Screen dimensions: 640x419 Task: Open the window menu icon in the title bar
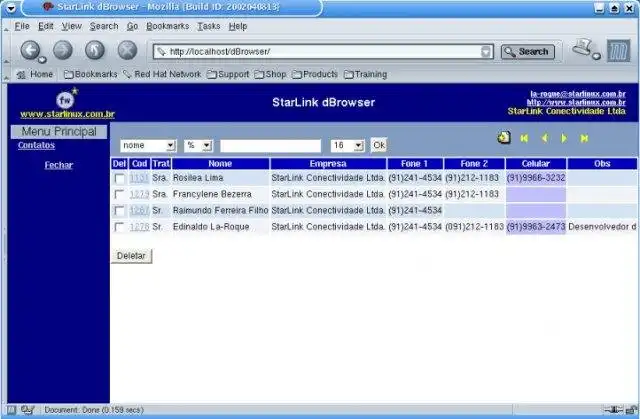pyautogui.click(x=11, y=7)
